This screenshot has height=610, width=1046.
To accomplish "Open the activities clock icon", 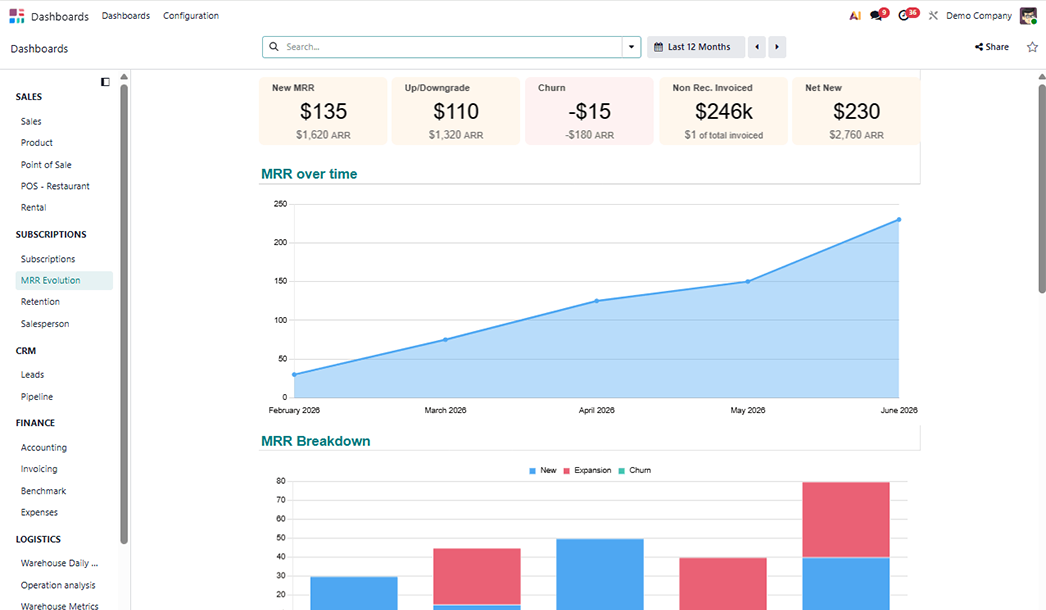I will (905, 15).
